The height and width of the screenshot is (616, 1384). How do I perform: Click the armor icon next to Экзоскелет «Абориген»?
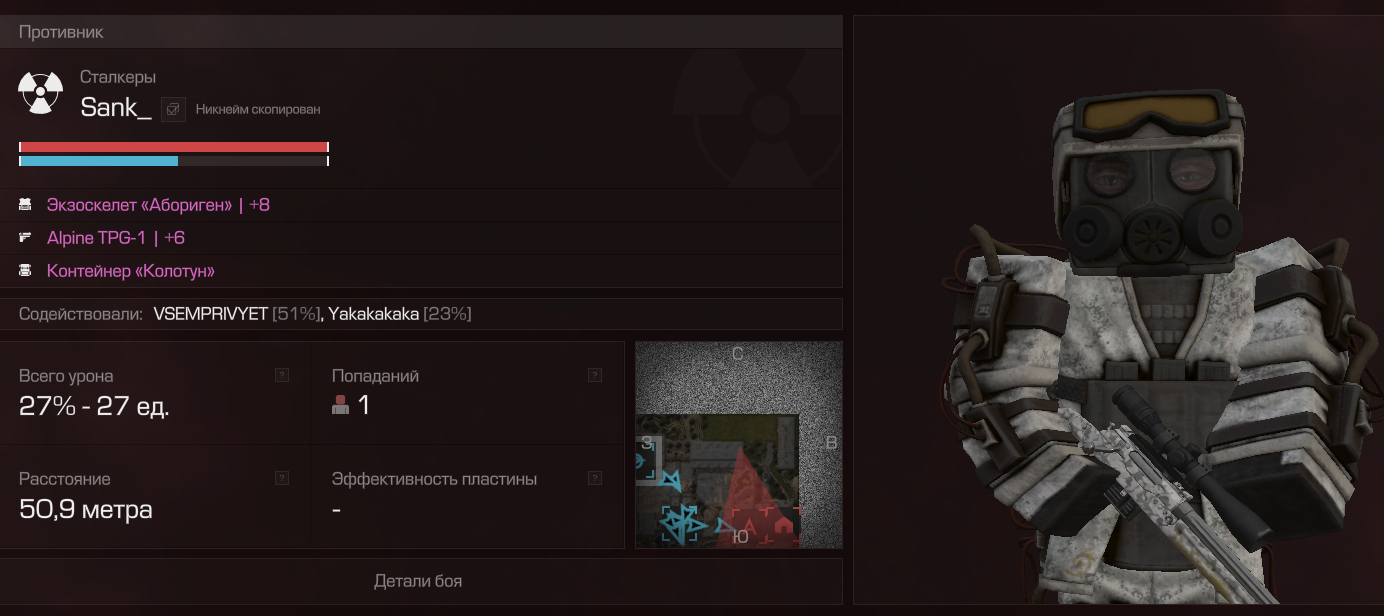(x=25, y=205)
